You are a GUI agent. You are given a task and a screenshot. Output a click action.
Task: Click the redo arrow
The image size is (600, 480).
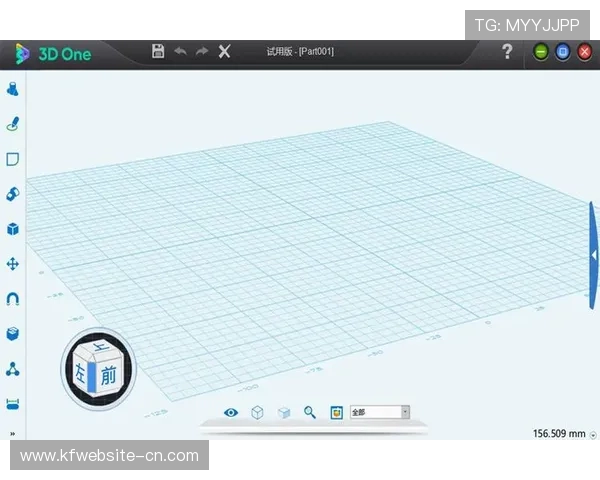[202, 51]
